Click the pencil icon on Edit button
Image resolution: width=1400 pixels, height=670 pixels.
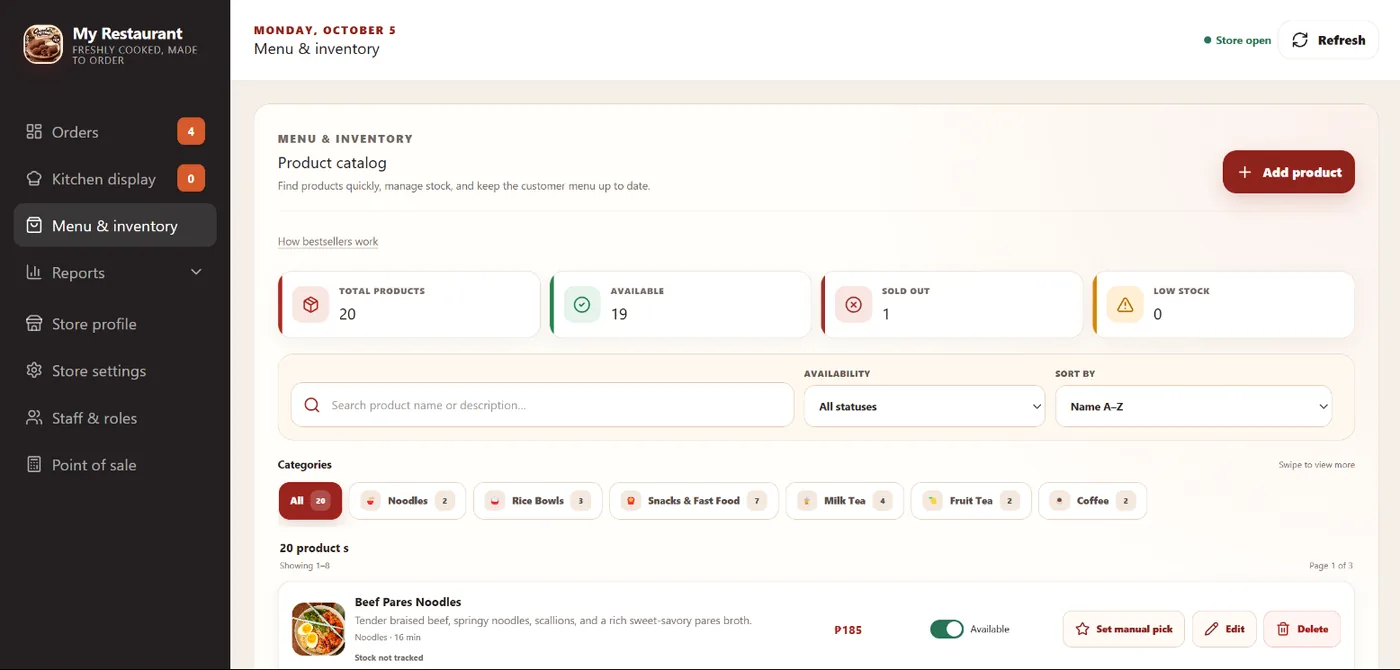pos(1212,629)
